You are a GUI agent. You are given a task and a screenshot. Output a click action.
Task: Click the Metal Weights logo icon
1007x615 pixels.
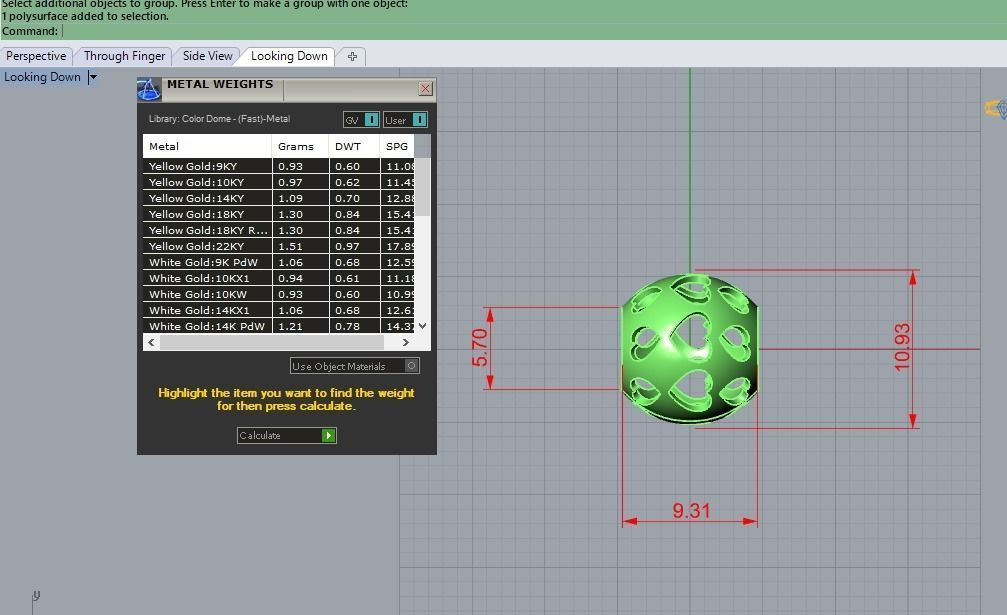tap(149, 90)
